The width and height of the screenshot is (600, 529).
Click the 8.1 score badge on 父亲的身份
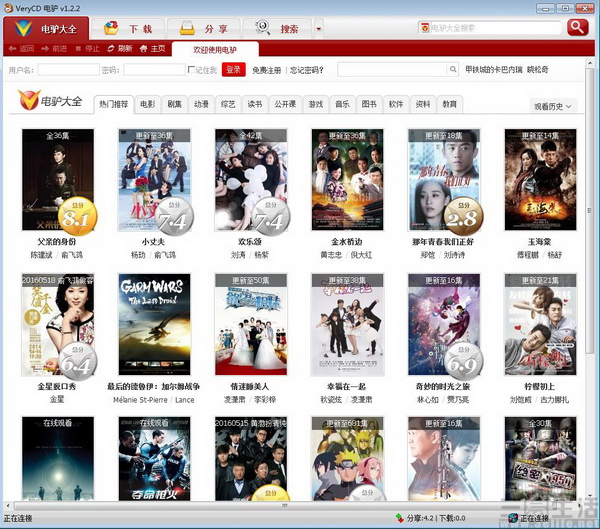tap(78, 216)
